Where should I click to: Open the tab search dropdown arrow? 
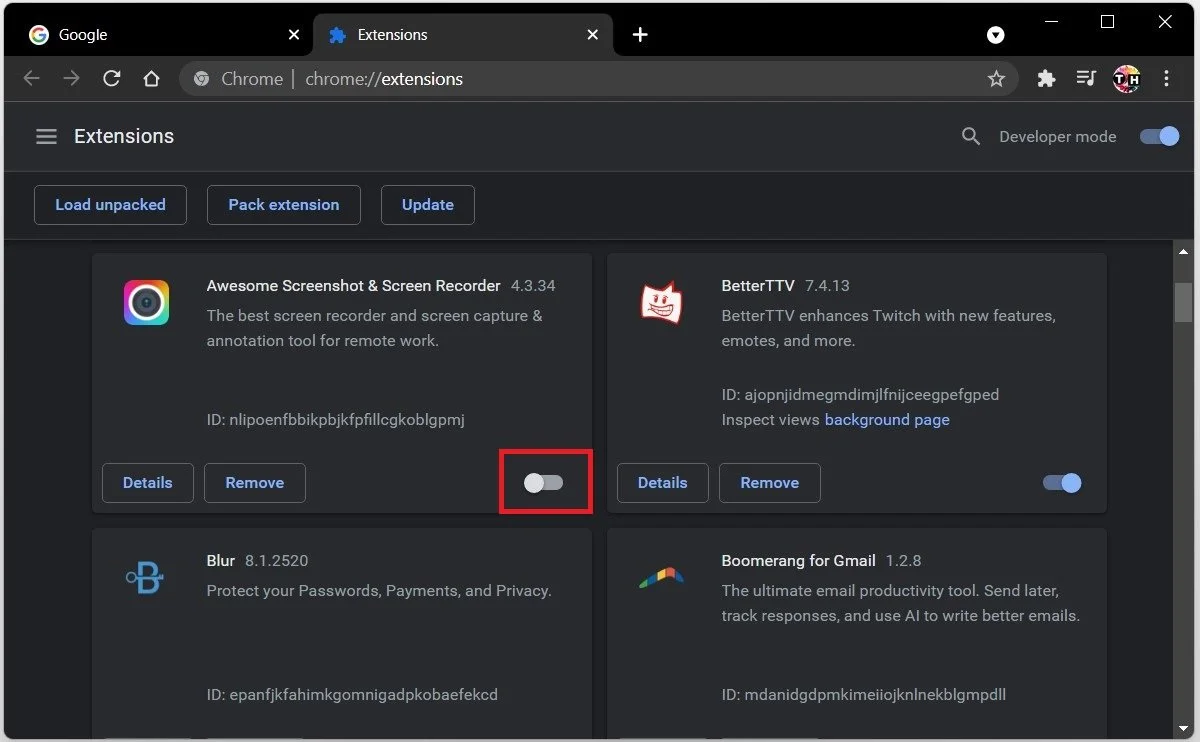pos(995,35)
